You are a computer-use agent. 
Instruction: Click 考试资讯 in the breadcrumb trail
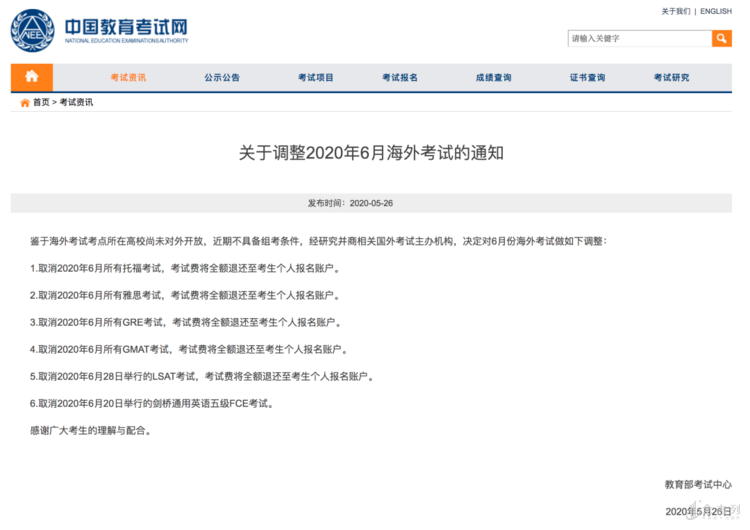tap(76, 102)
